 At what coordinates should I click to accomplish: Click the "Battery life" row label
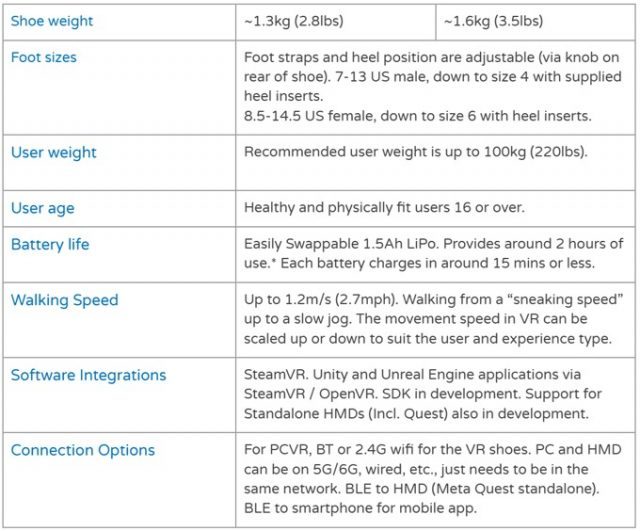click(50, 244)
